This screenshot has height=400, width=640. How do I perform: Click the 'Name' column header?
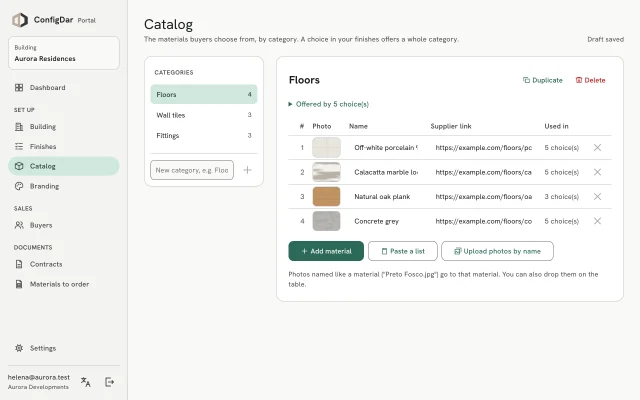click(x=358, y=126)
